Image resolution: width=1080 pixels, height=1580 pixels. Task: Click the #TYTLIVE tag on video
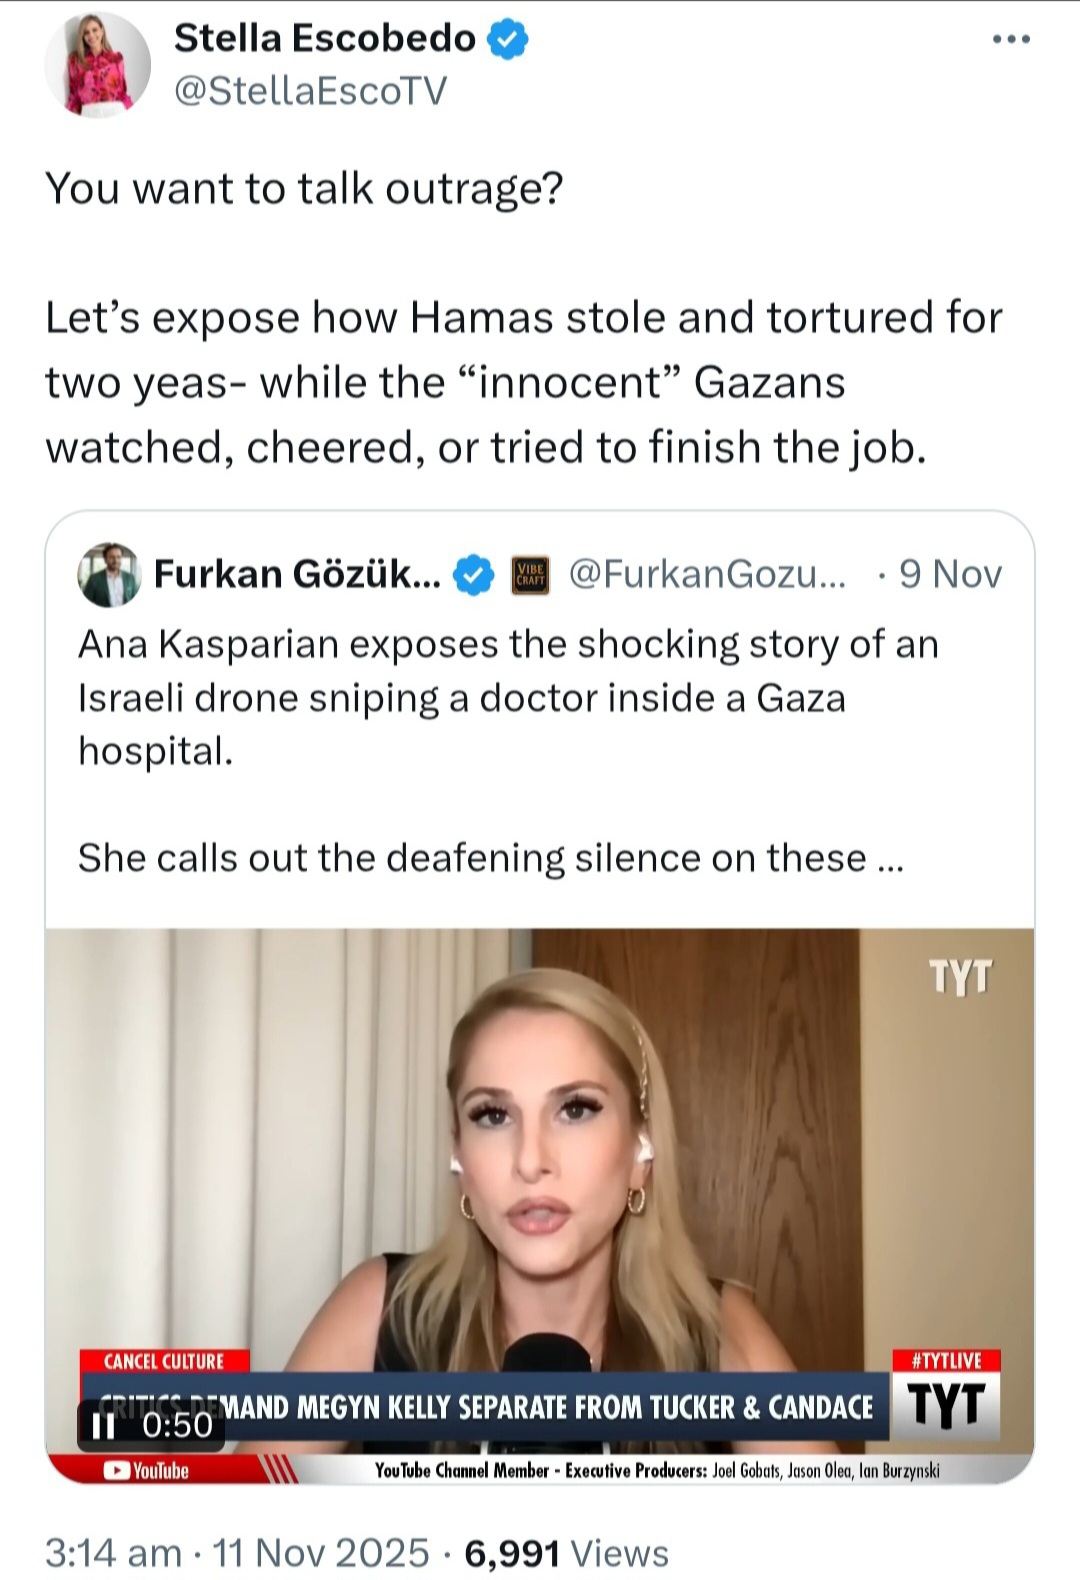pyautogui.click(x=946, y=1360)
